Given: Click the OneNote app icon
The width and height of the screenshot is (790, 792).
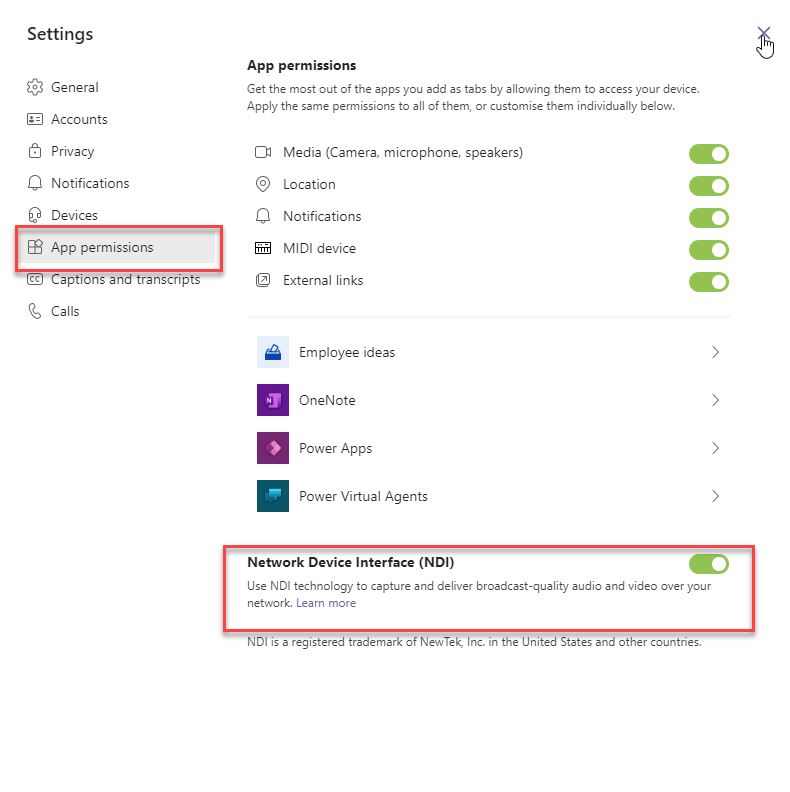Looking at the screenshot, I should [273, 400].
